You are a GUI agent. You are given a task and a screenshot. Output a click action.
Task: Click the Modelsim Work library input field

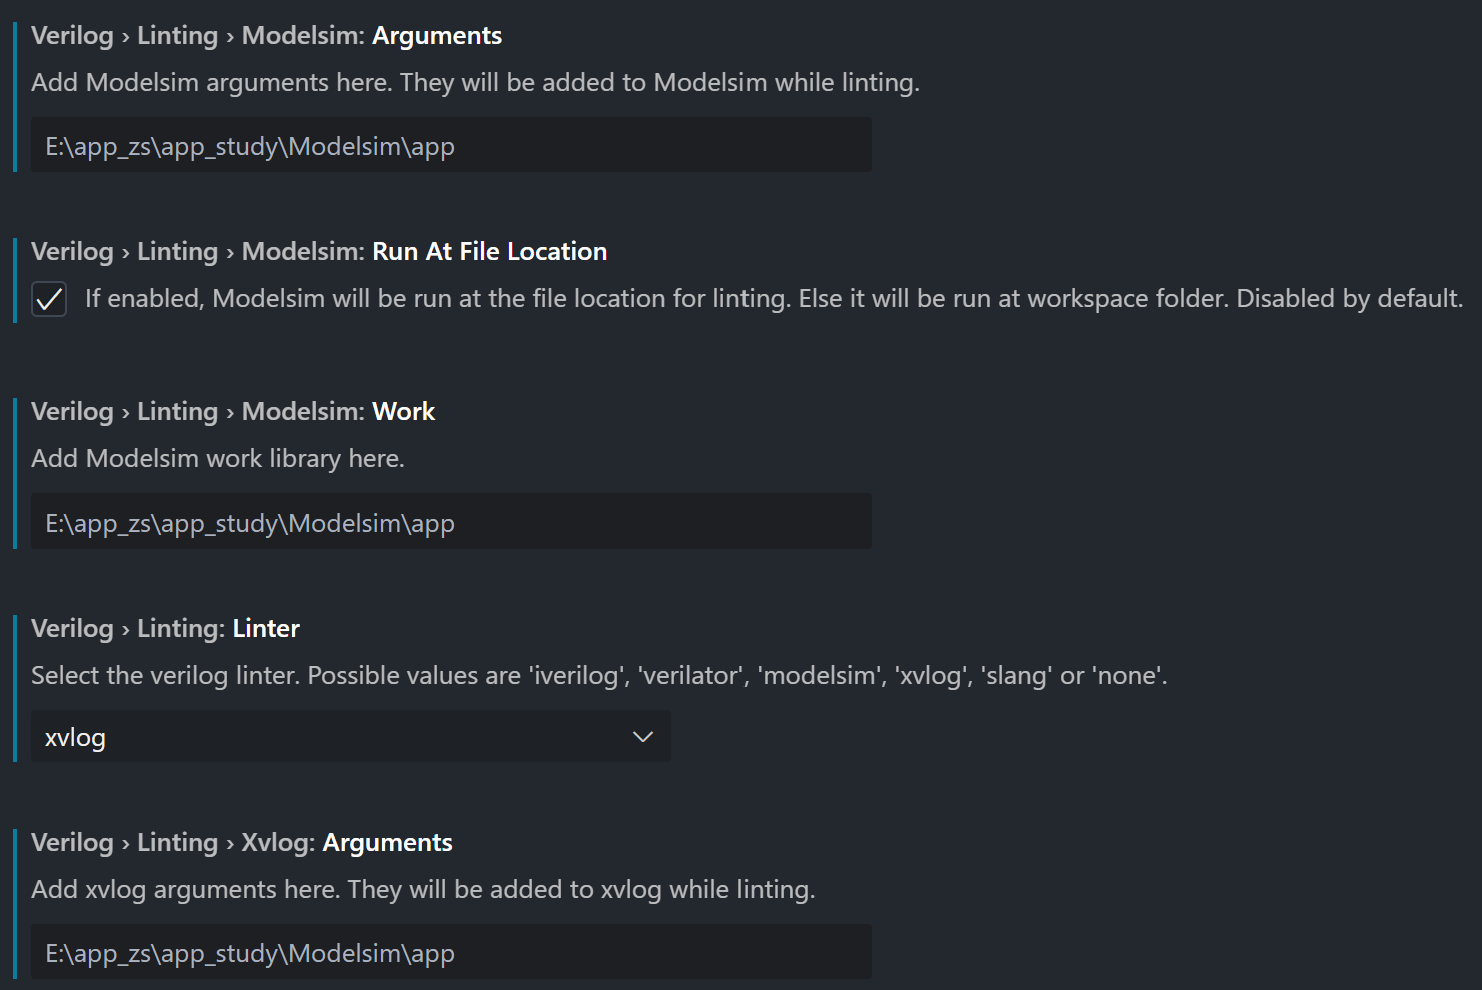451,521
